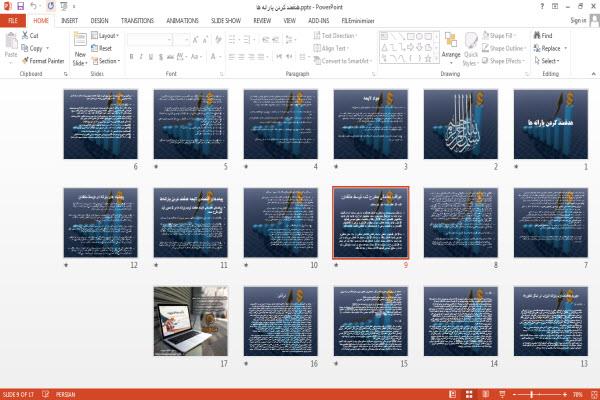Switch to the ANIMATIONS tab

pyautogui.click(x=182, y=21)
